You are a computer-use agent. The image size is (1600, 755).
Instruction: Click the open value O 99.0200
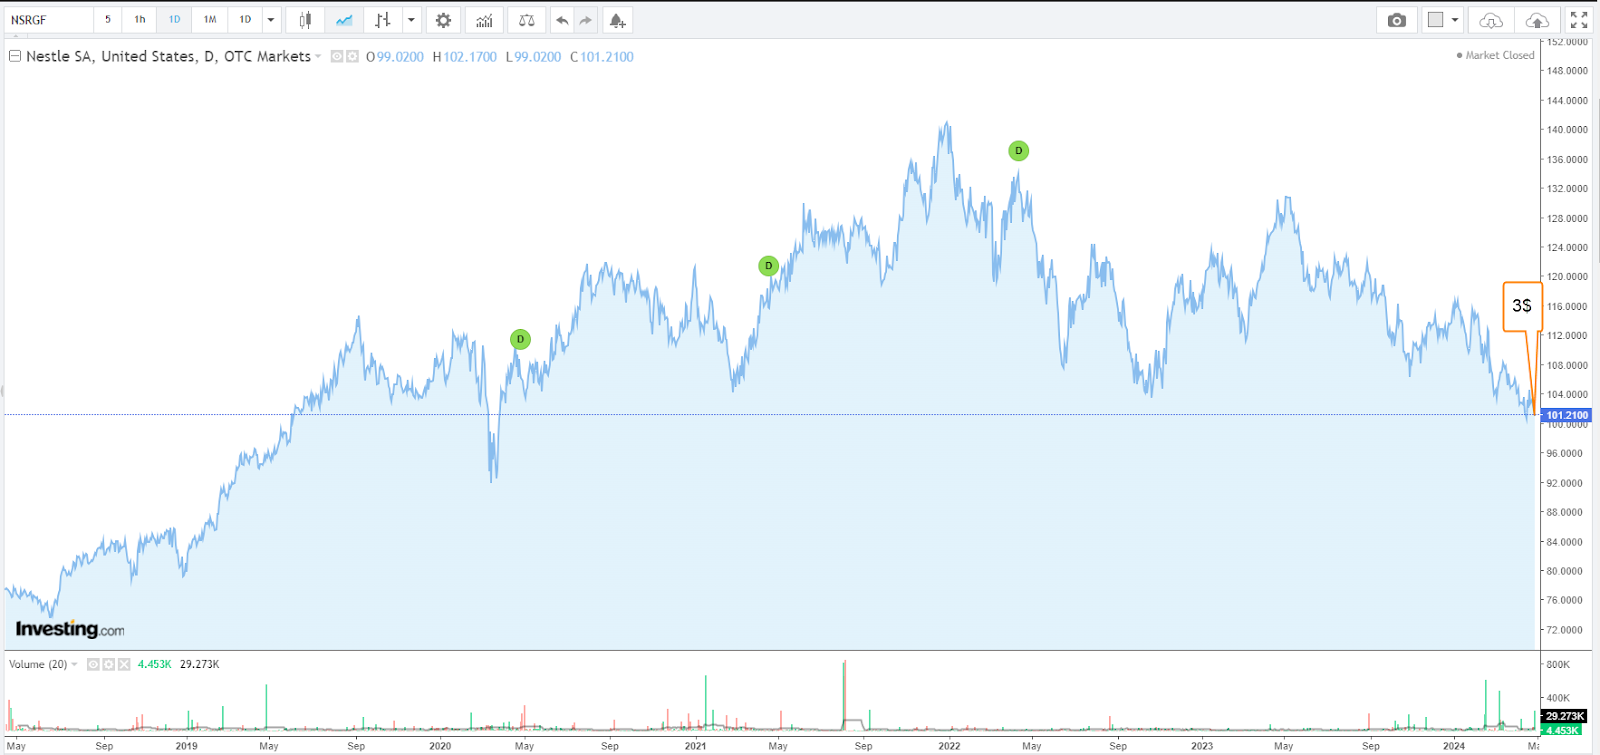[395, 57]
